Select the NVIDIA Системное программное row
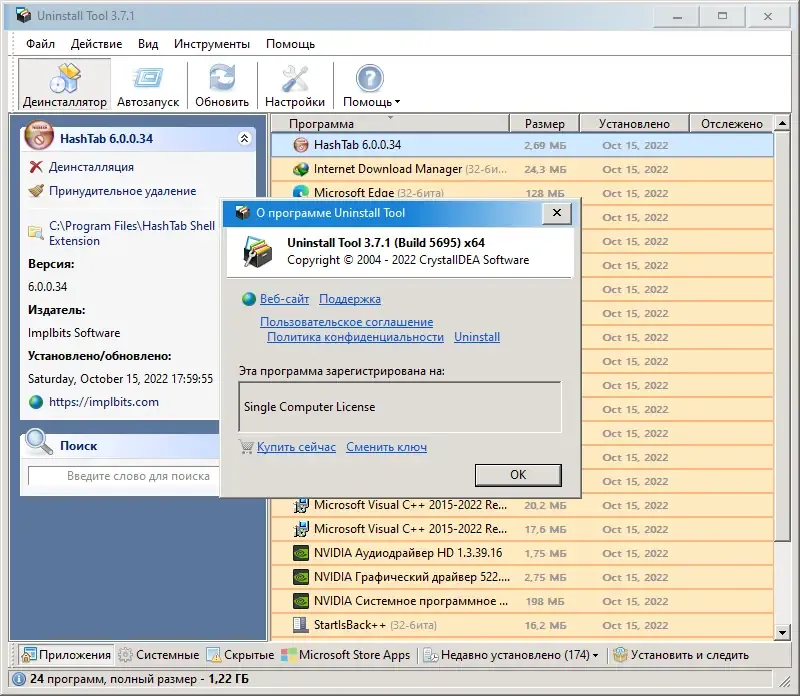This screenshot has height=696, width=800. [522, 601]
